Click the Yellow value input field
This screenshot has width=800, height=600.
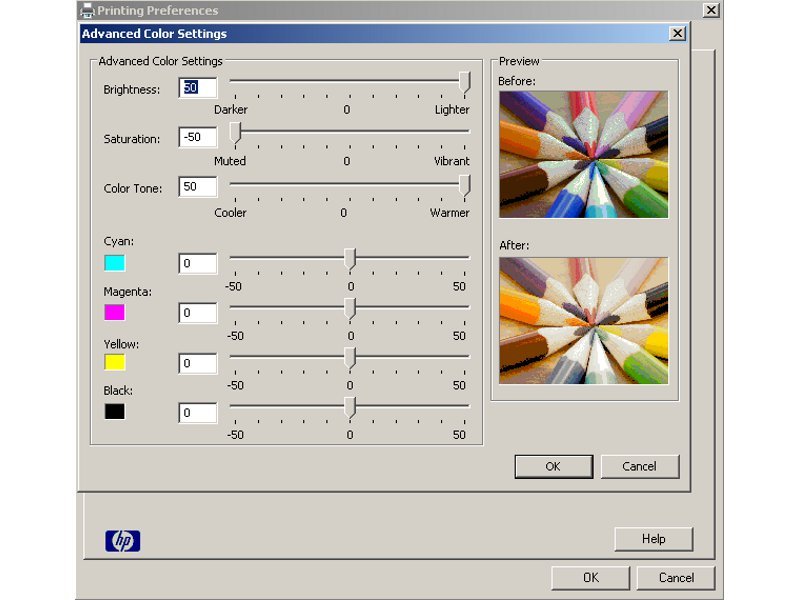coord(198,363)
